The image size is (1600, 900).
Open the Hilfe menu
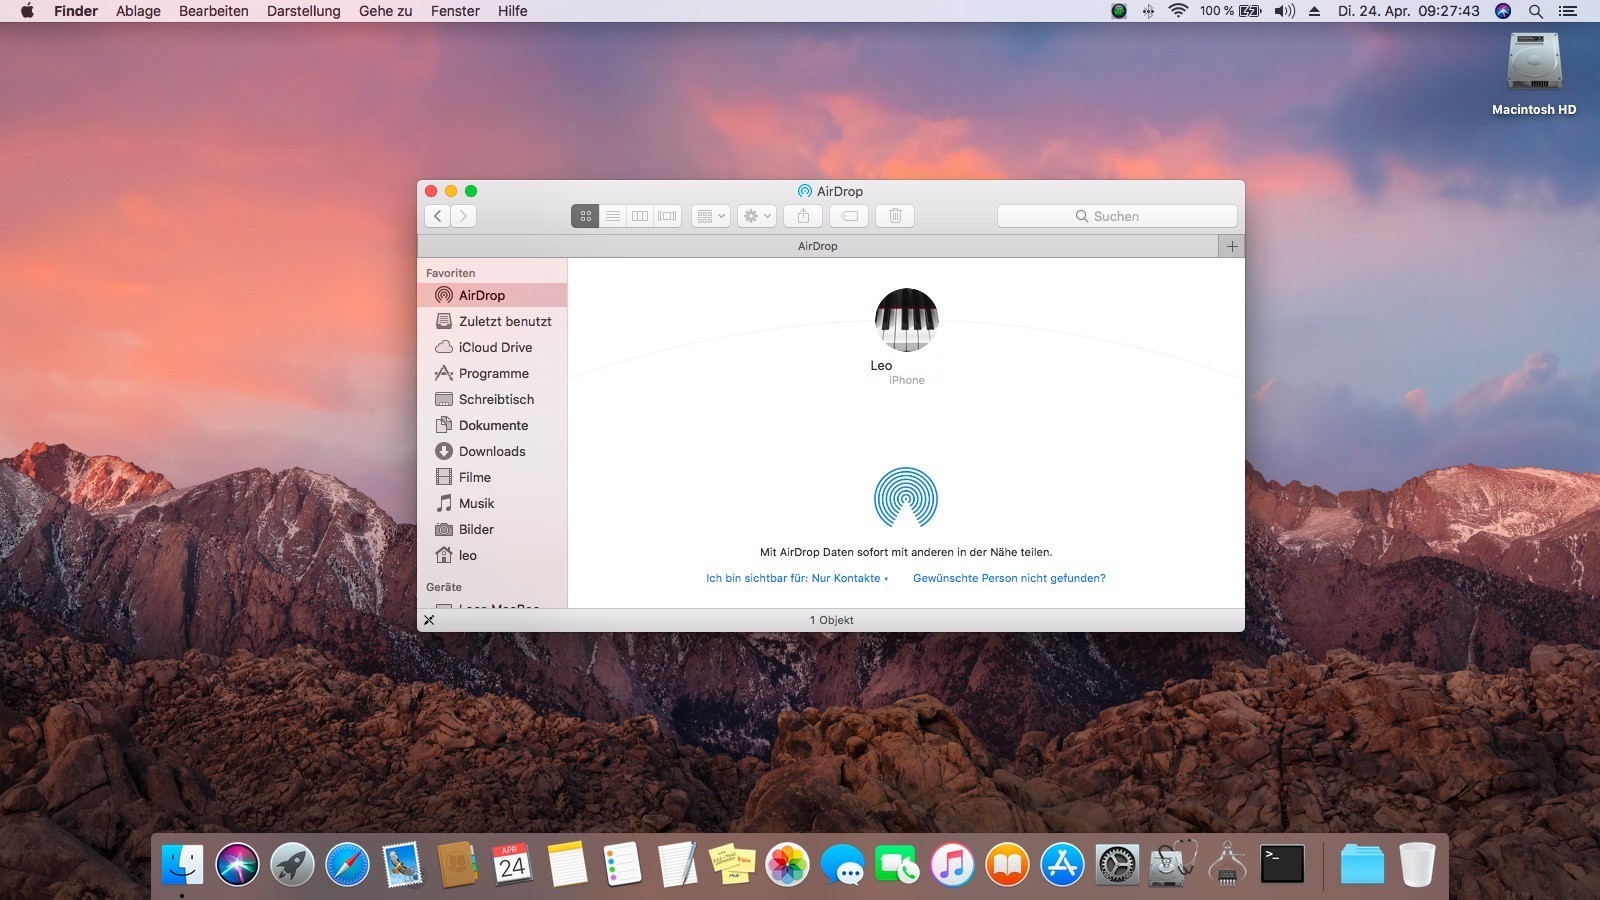click(513, 11)
